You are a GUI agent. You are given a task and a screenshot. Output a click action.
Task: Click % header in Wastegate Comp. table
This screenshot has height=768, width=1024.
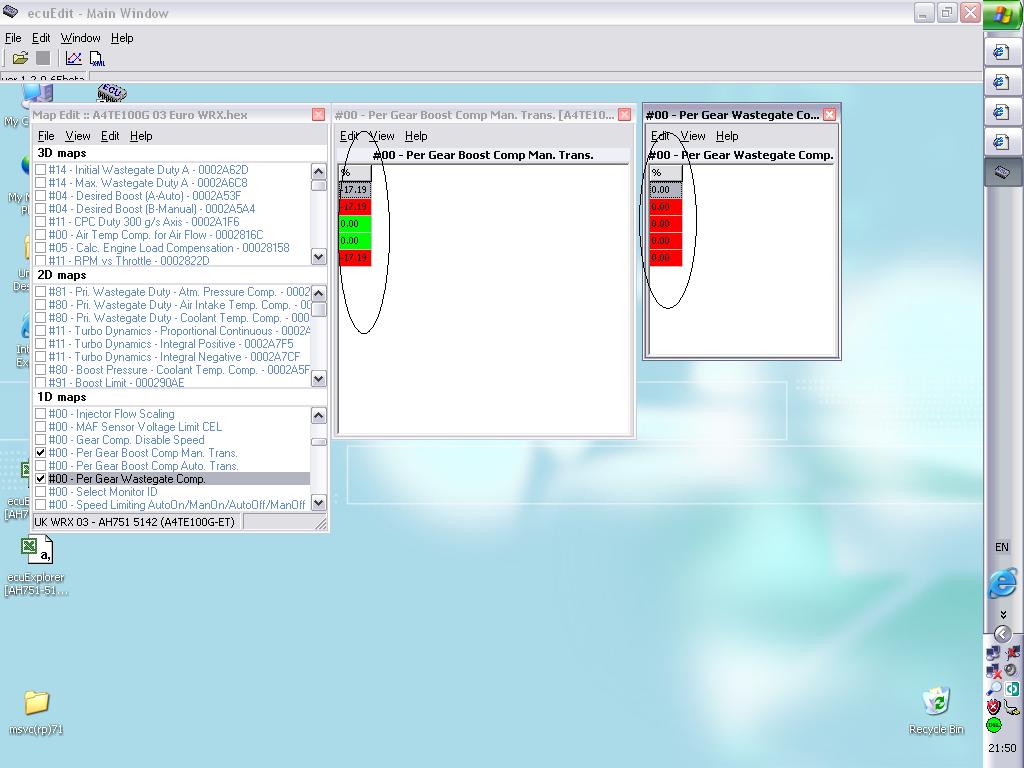click(x=665, y=172)
